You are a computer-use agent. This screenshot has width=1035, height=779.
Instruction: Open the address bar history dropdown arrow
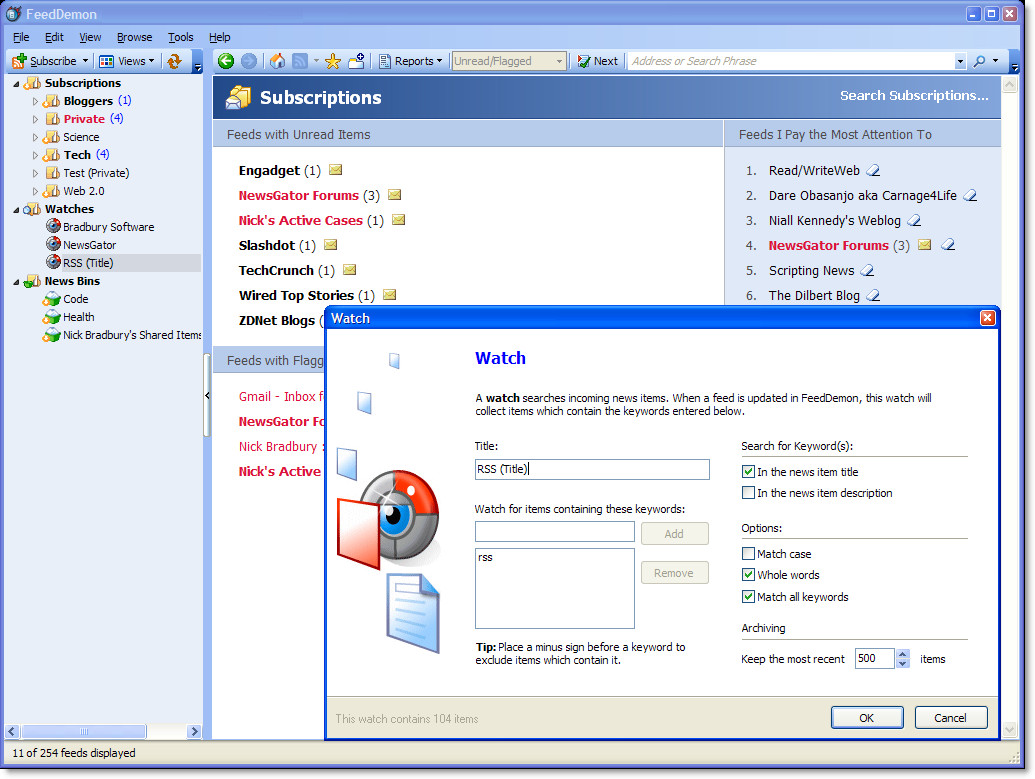[x=960, y=61]
